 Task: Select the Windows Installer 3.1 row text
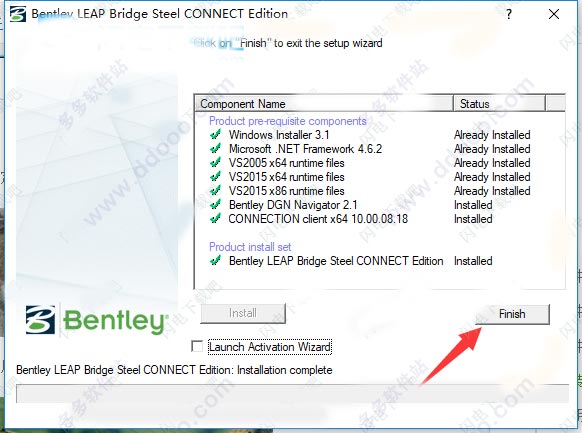coord(279,135)
